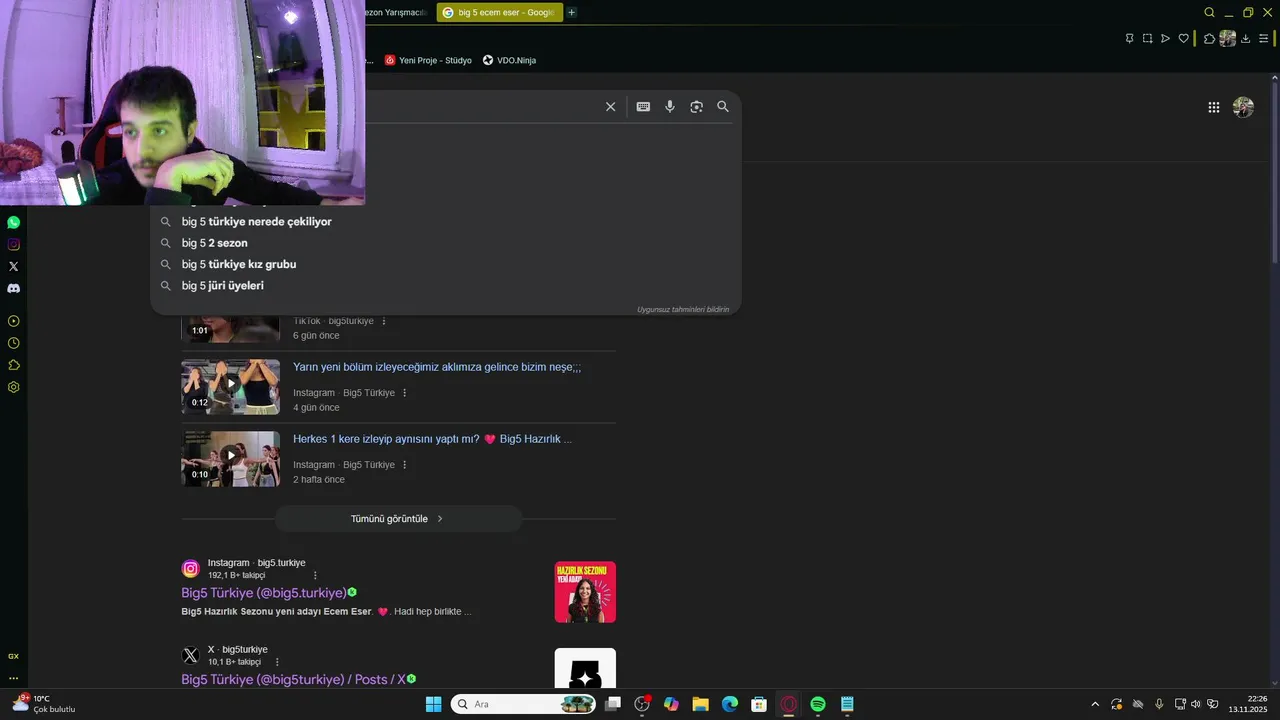Click the Opera tab search magnifier
Image resolution: width=1280 pixels, height=720 pixels.
click(x=1209, y=12)
